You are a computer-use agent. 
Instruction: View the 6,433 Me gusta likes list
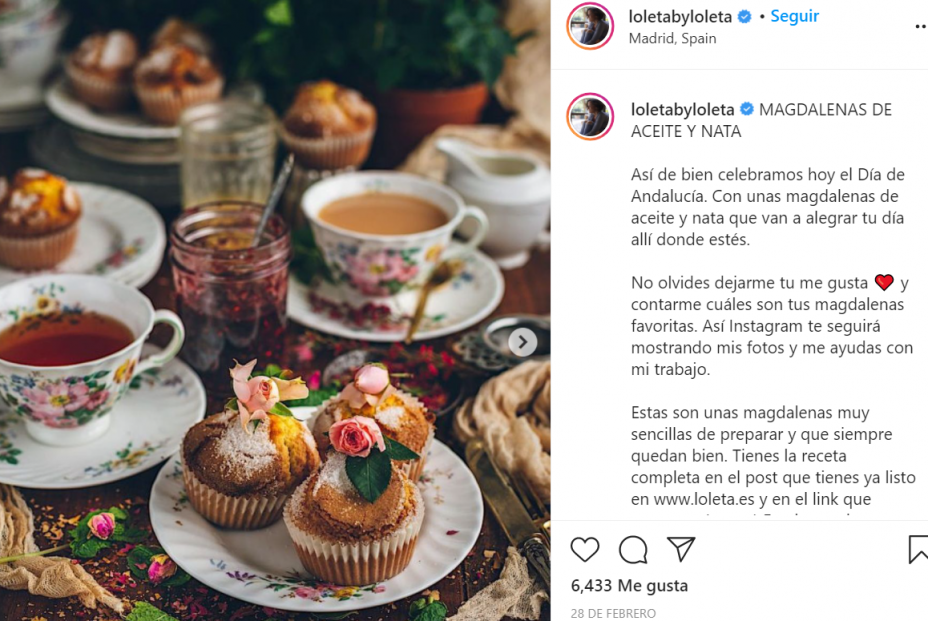click(629, 585)
